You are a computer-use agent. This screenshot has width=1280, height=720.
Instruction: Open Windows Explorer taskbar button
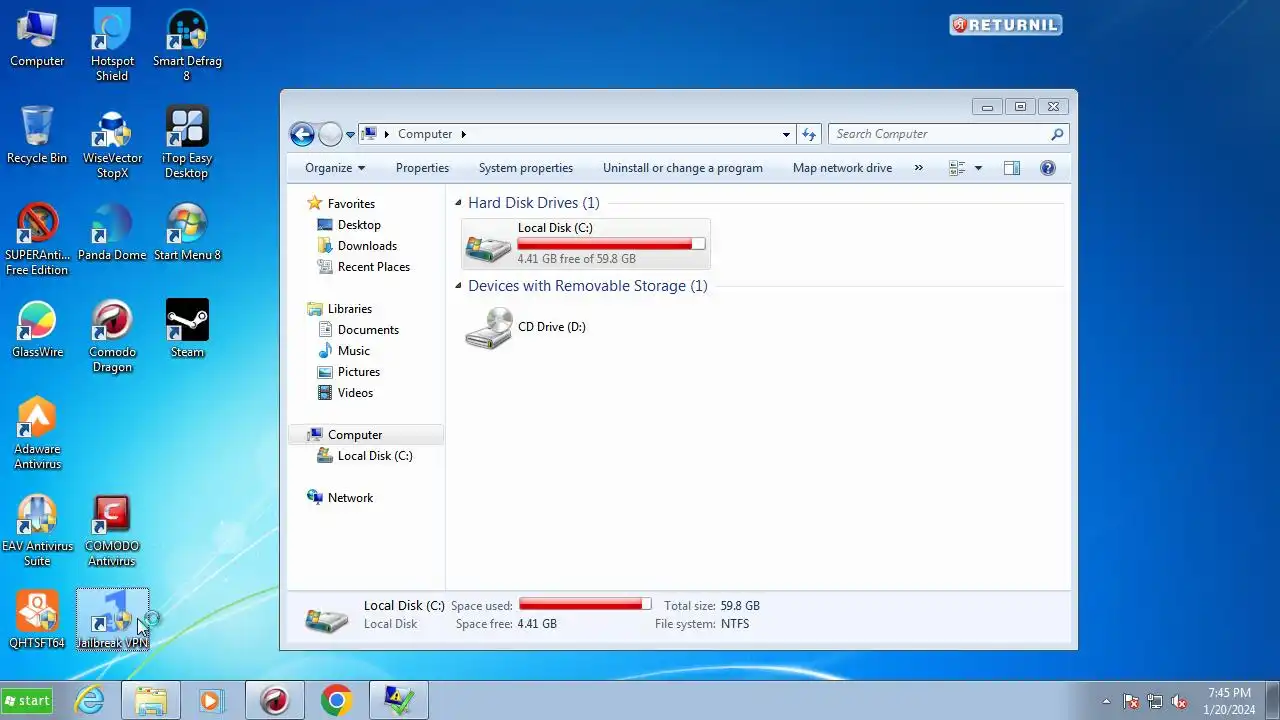pyautogui.click(x=151, y=701)
